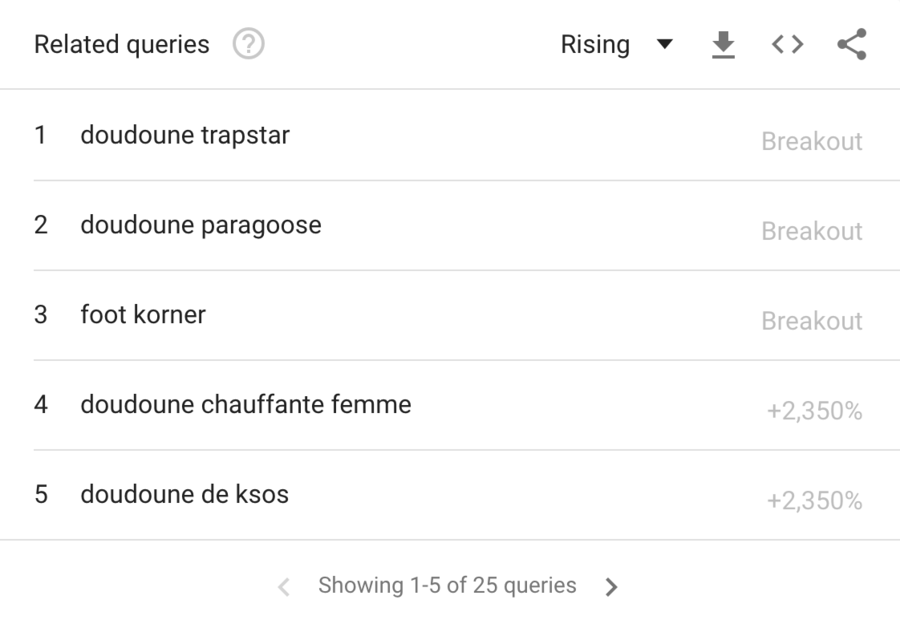Open the doudoune paragoose query
The image size is (900, 624).
point(201,225)
